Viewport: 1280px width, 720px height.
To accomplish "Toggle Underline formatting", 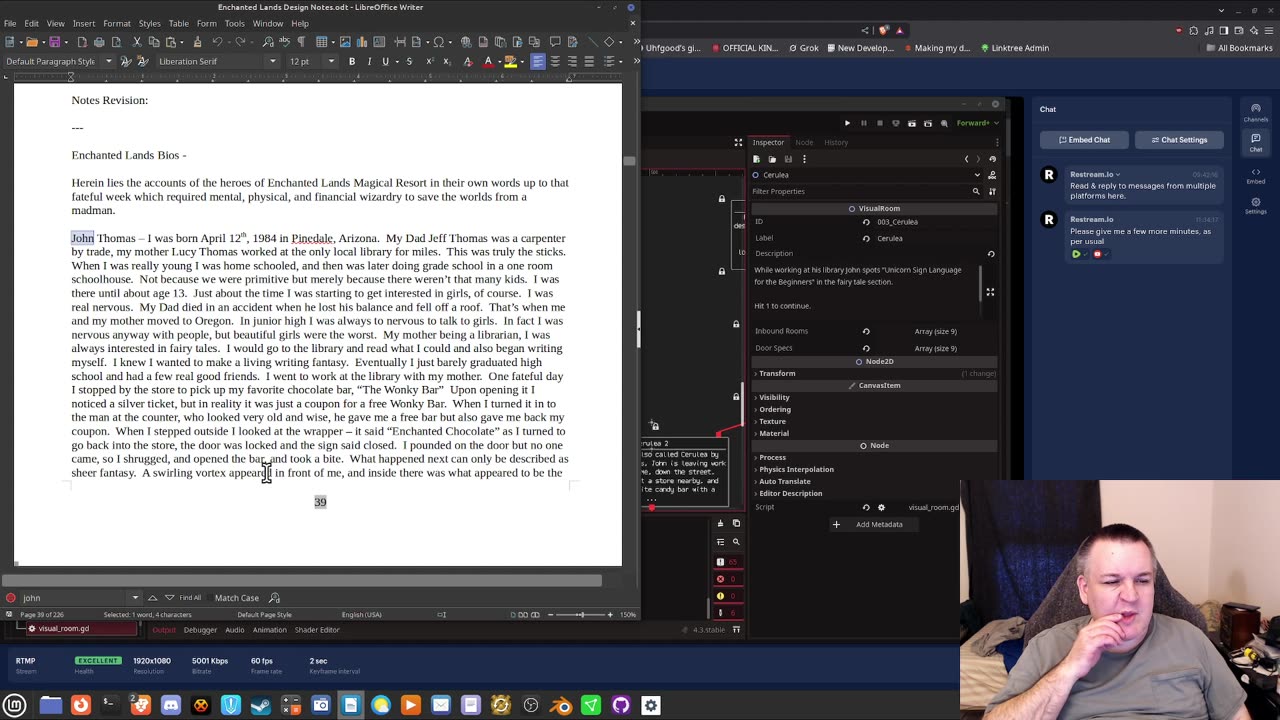I will point(385,61).
